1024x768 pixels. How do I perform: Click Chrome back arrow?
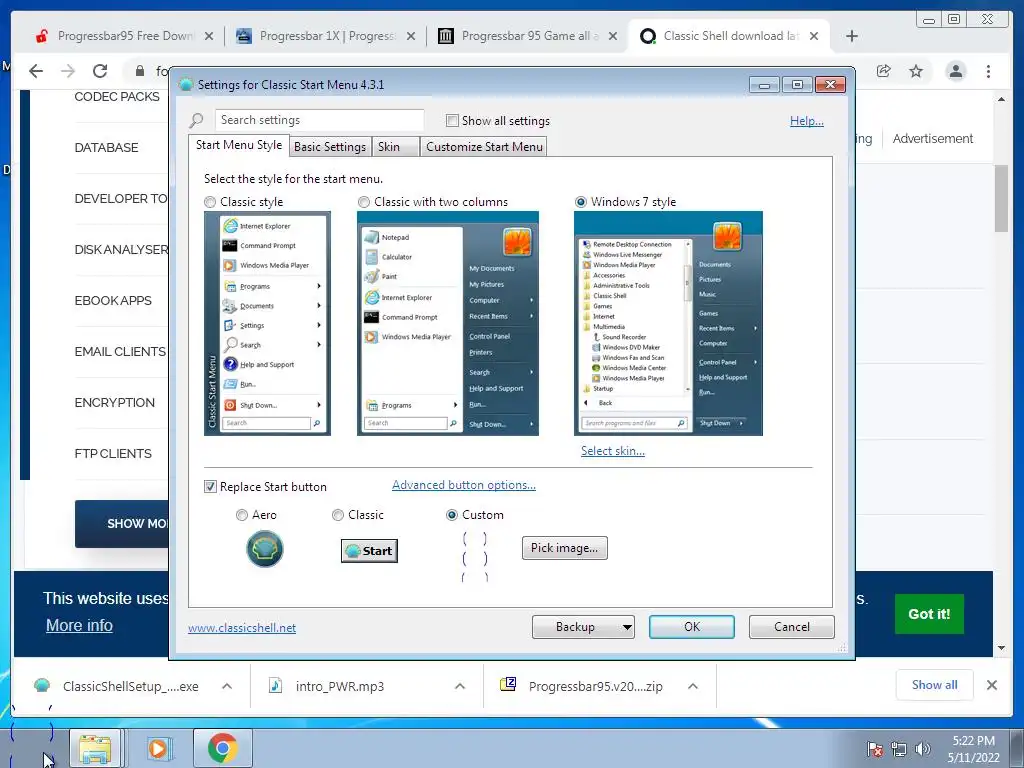coord(36,71)
